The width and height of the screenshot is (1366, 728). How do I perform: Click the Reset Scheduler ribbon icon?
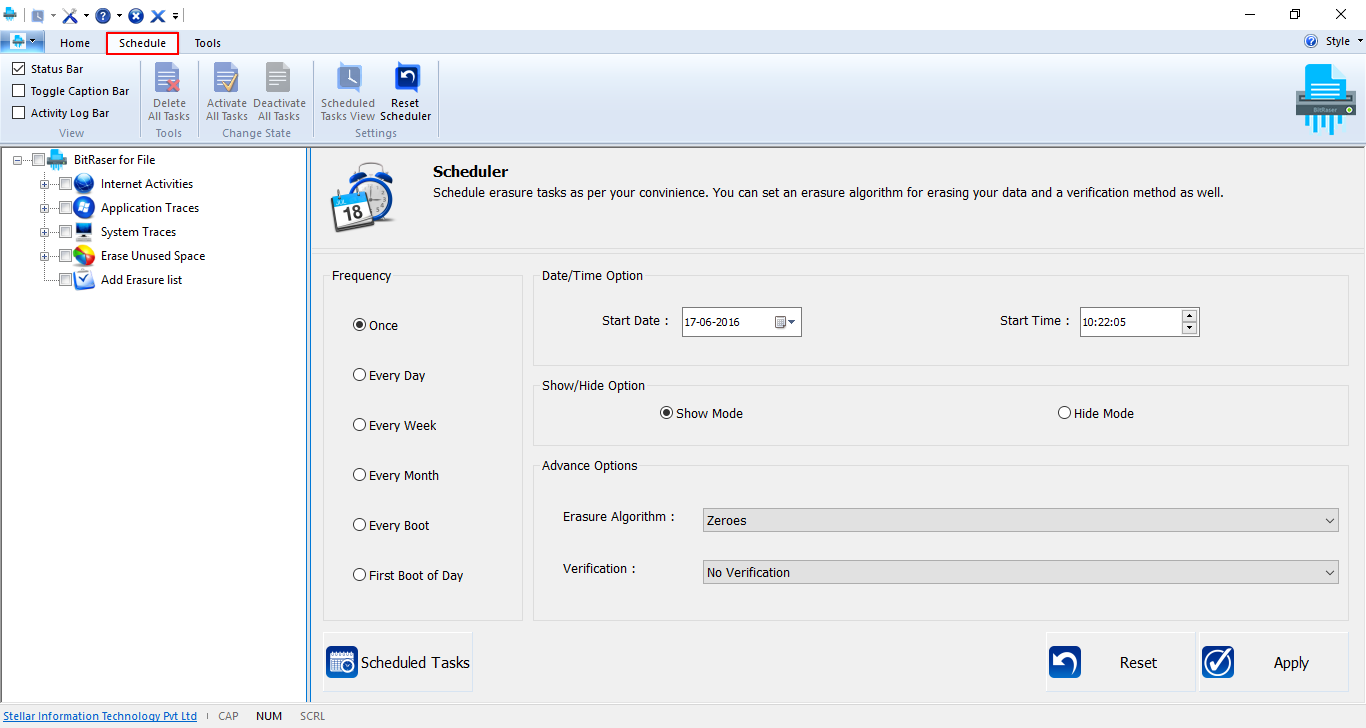tap(406, 92)
